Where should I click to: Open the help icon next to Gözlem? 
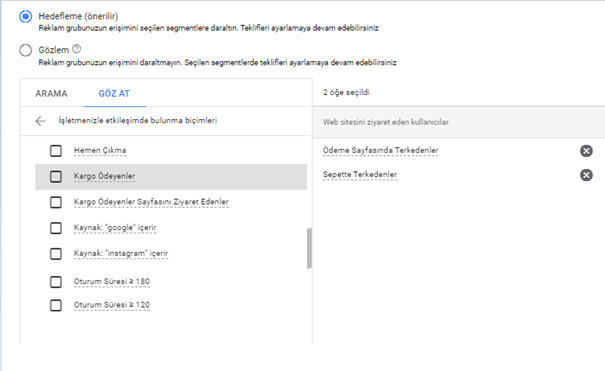point(76,49)
